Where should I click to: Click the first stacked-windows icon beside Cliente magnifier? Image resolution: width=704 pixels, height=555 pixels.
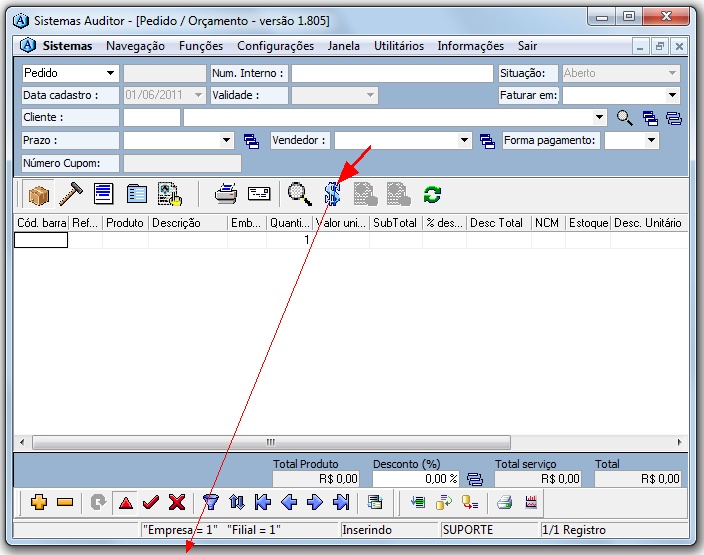coord(650,118)
